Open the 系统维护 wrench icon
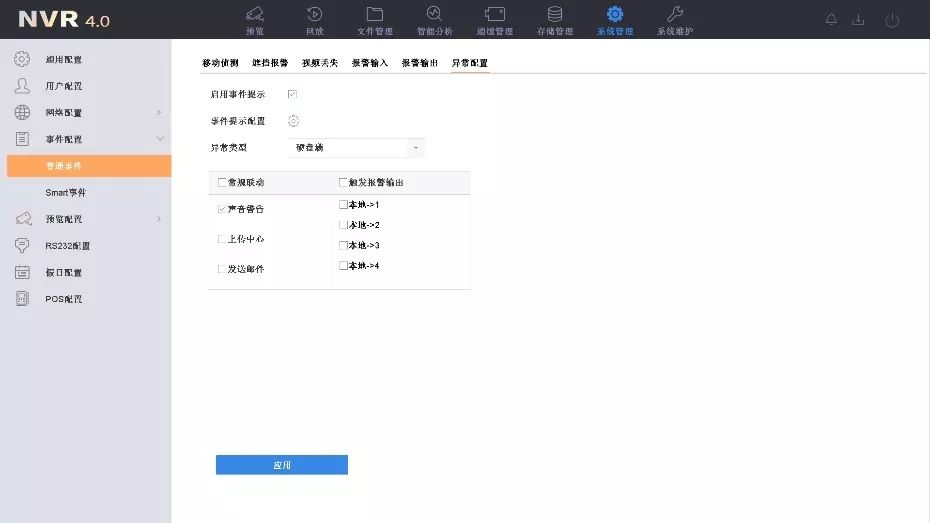 point(675,14)
